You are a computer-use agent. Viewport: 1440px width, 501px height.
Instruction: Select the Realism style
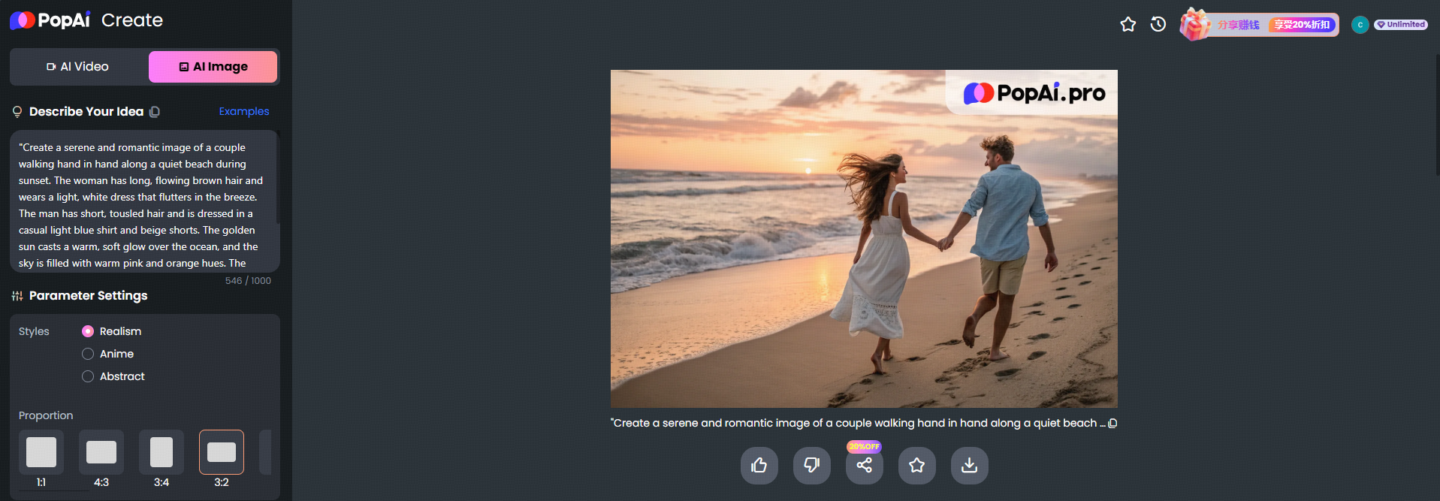(x=111, y=331)
